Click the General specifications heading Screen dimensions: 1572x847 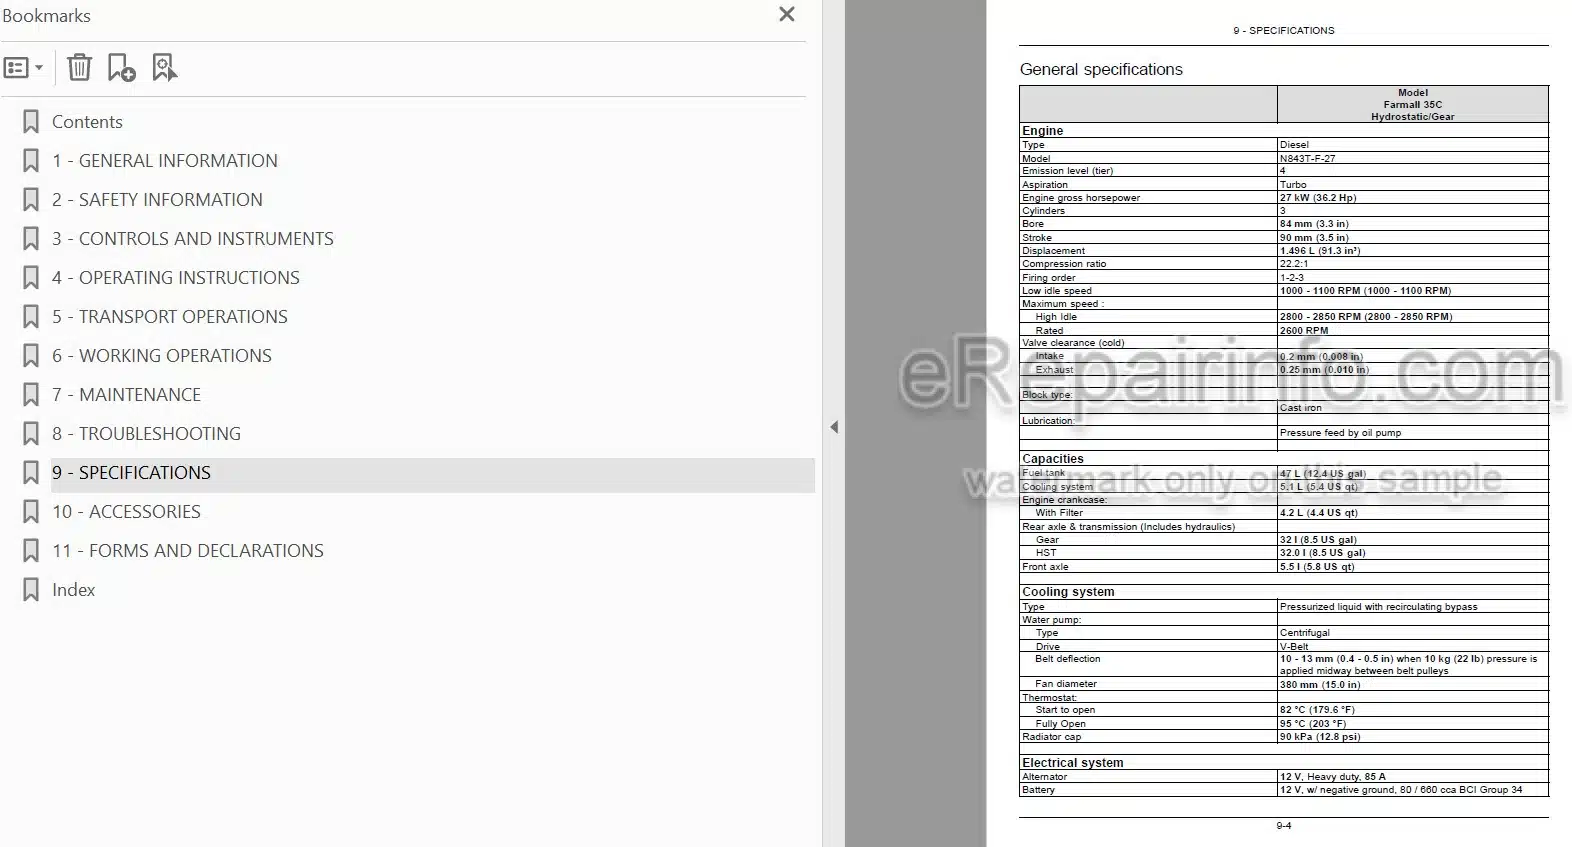tap(1101, 69)
